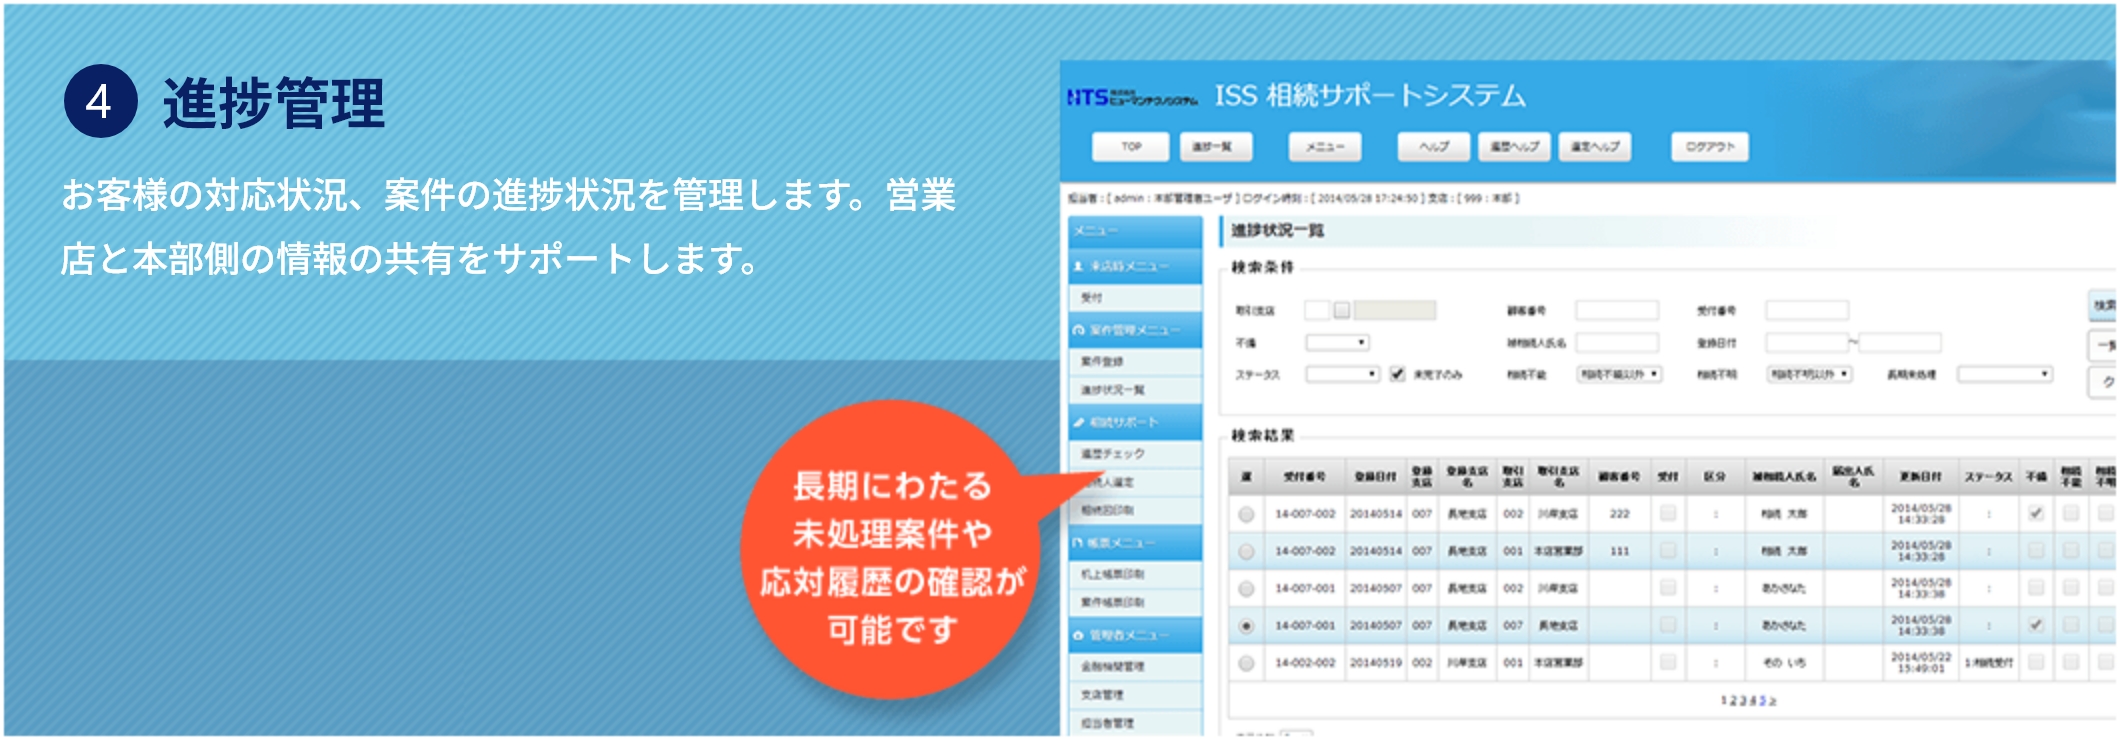Click the document icon beside 帳票メニュー
The width and height of the screenshot is (2120, 740).
coord(1079,543)
